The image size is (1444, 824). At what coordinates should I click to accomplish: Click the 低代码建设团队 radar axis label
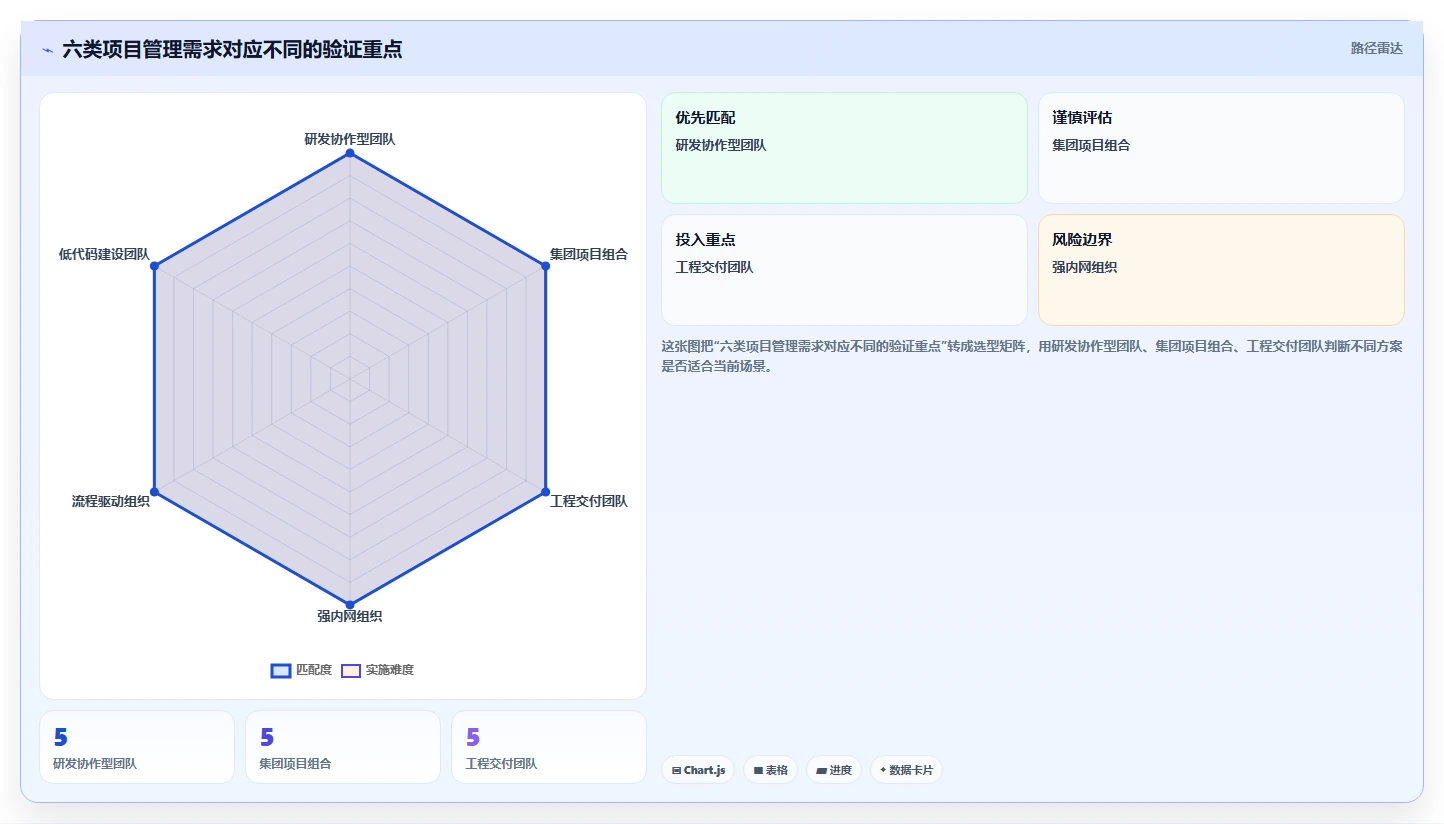coord(104,254)
